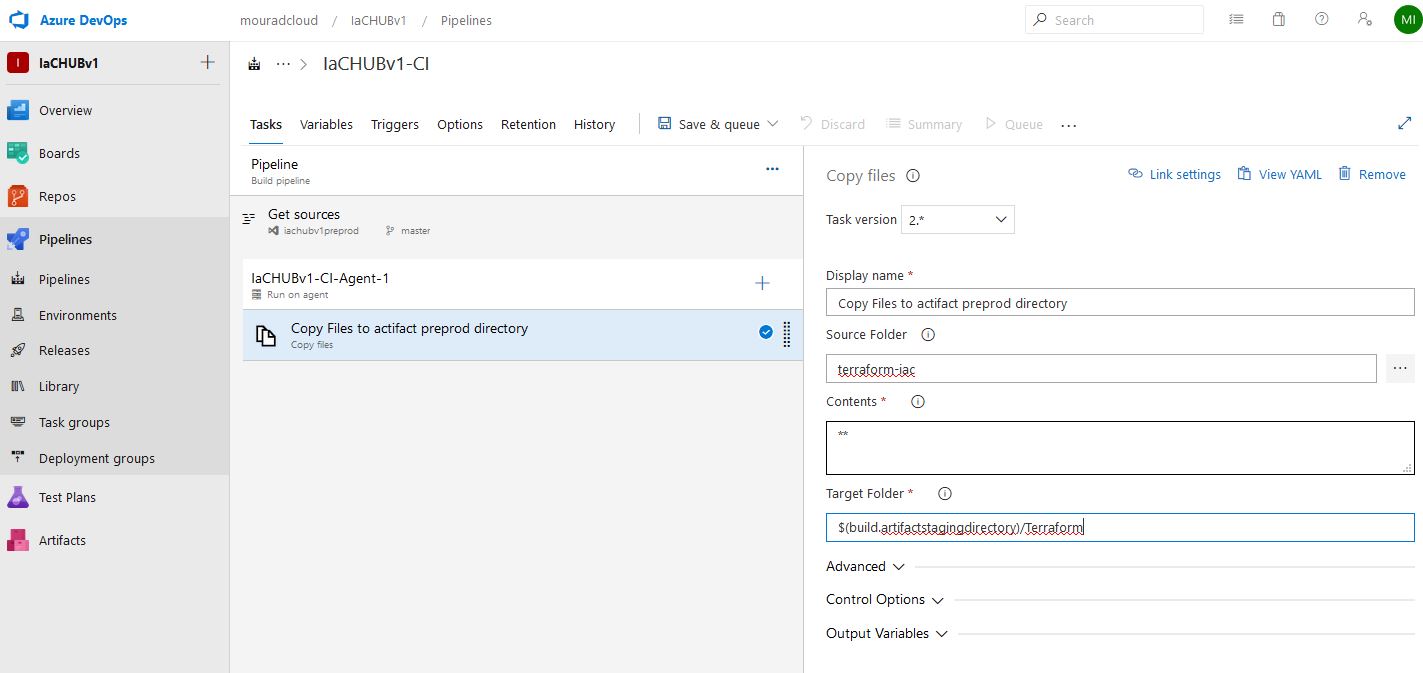1423x673 pixels.
Task: Remove the Copy files task
Action: (1372, 174)
